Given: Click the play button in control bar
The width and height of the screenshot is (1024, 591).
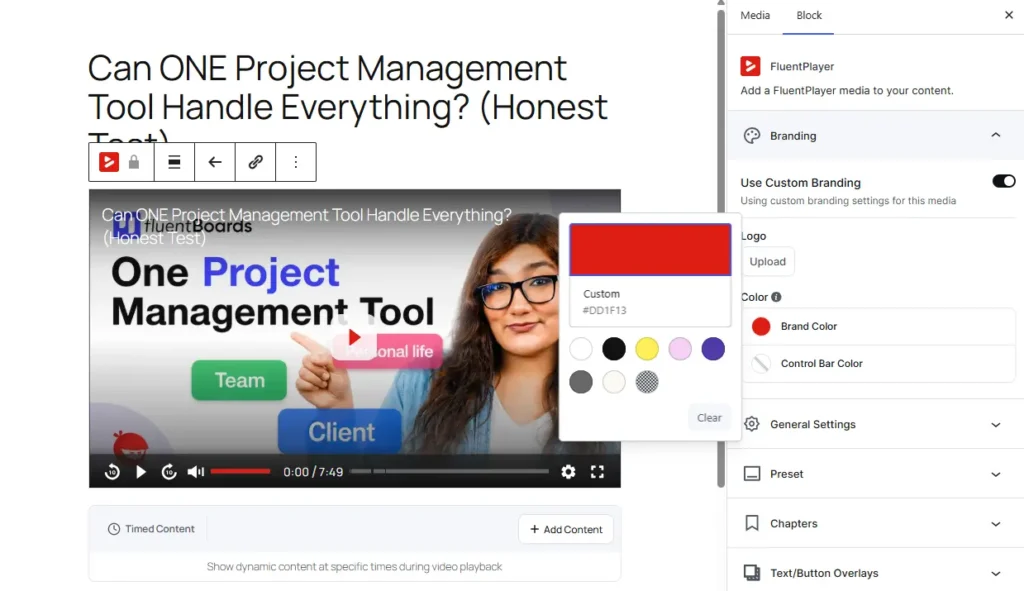Looking at the screenshot, I should click(x=140, y=471).
